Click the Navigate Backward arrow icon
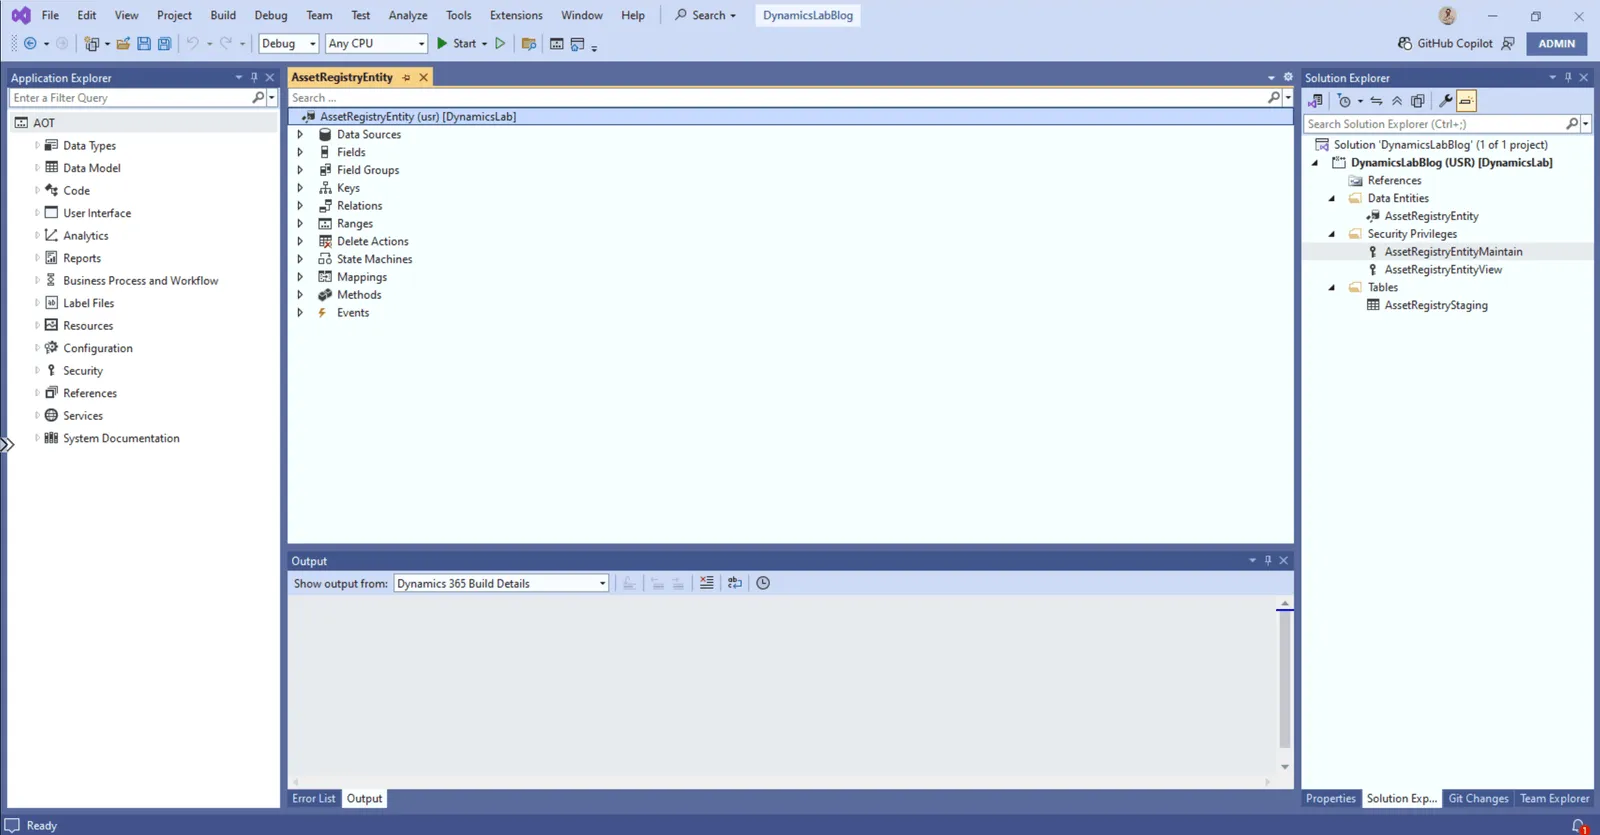 click(30, 44)
